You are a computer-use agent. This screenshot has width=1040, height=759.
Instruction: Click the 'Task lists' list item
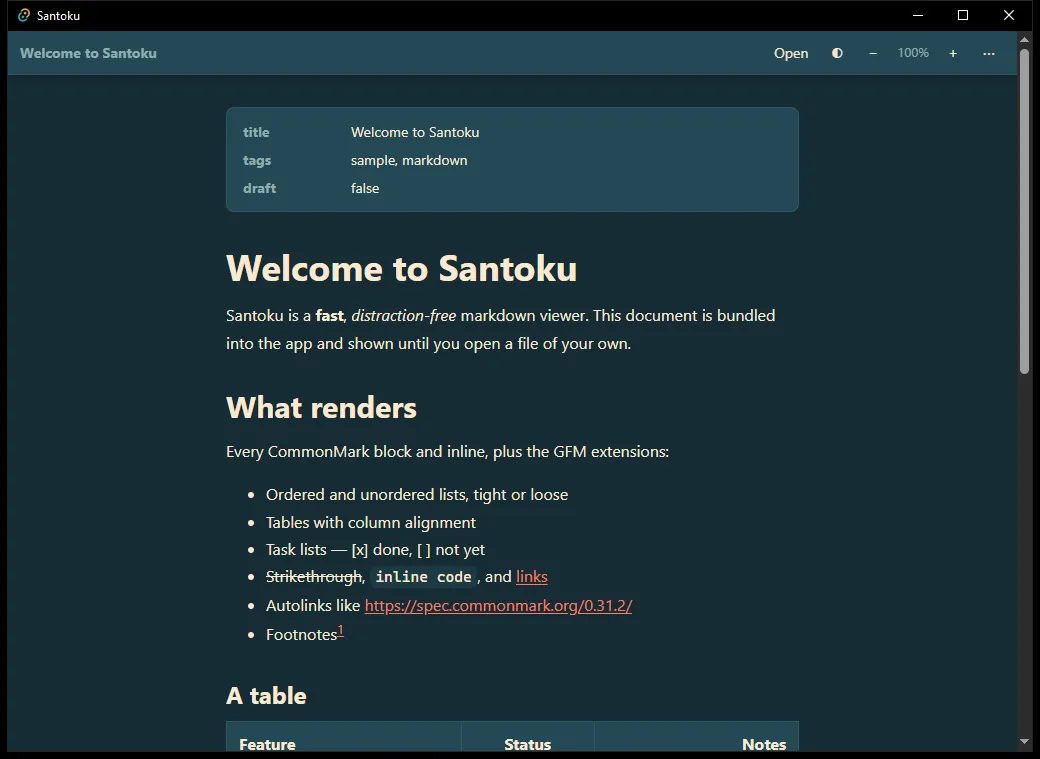point(375,549)
